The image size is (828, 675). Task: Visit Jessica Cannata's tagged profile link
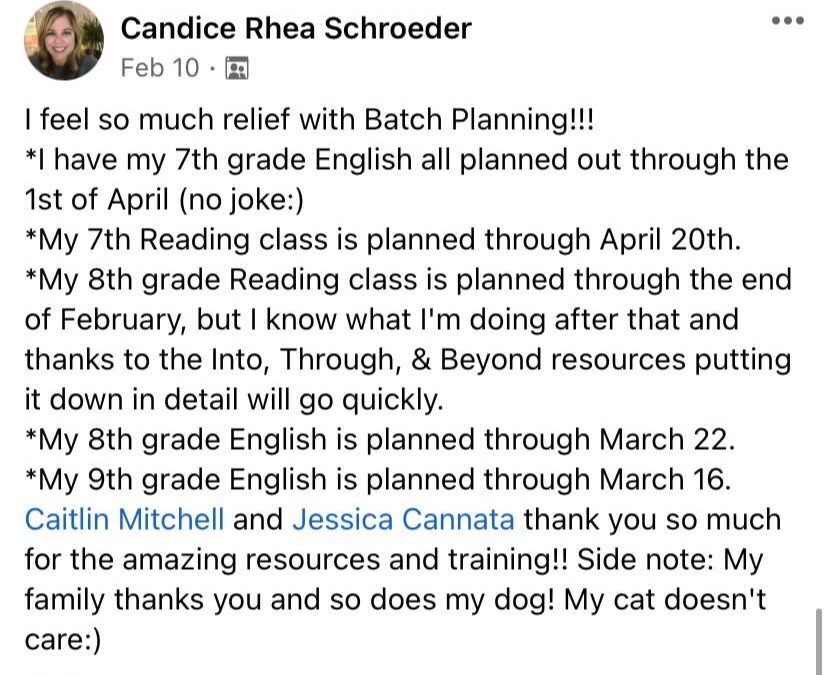click(x=403, y=520)
